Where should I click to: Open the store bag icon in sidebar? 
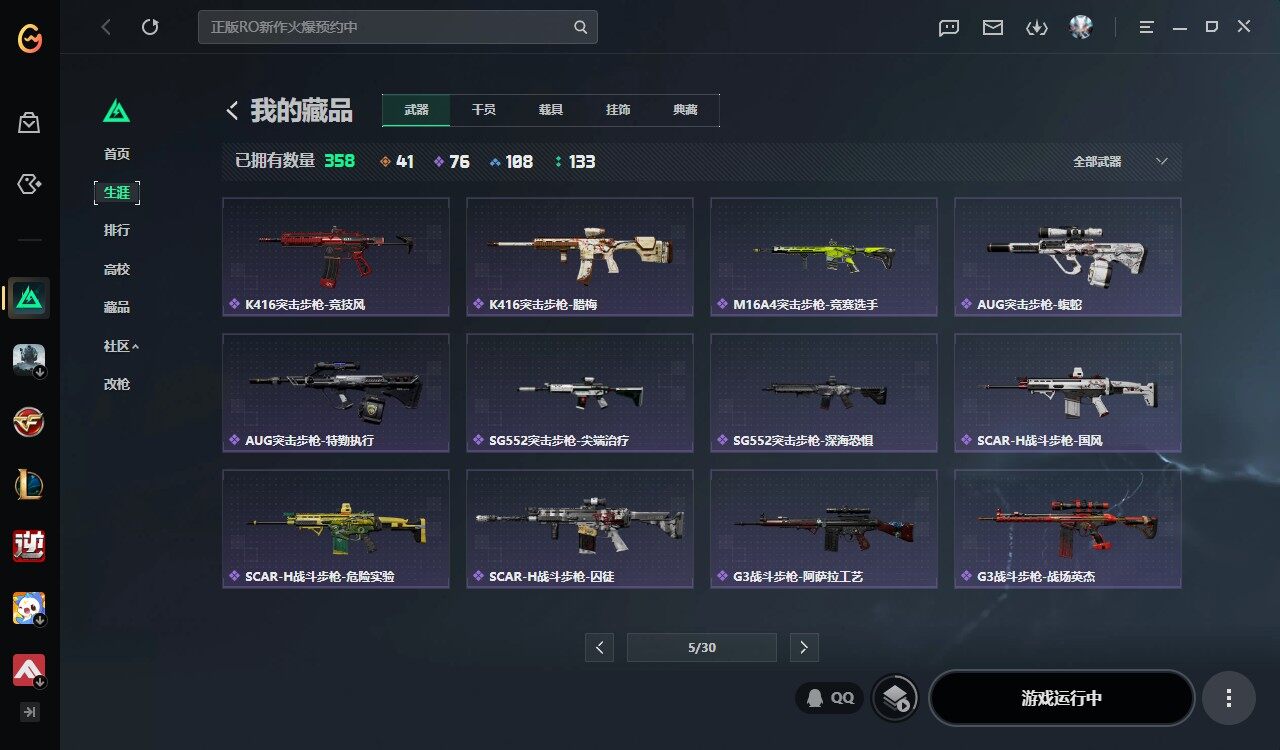pos(29,123)
